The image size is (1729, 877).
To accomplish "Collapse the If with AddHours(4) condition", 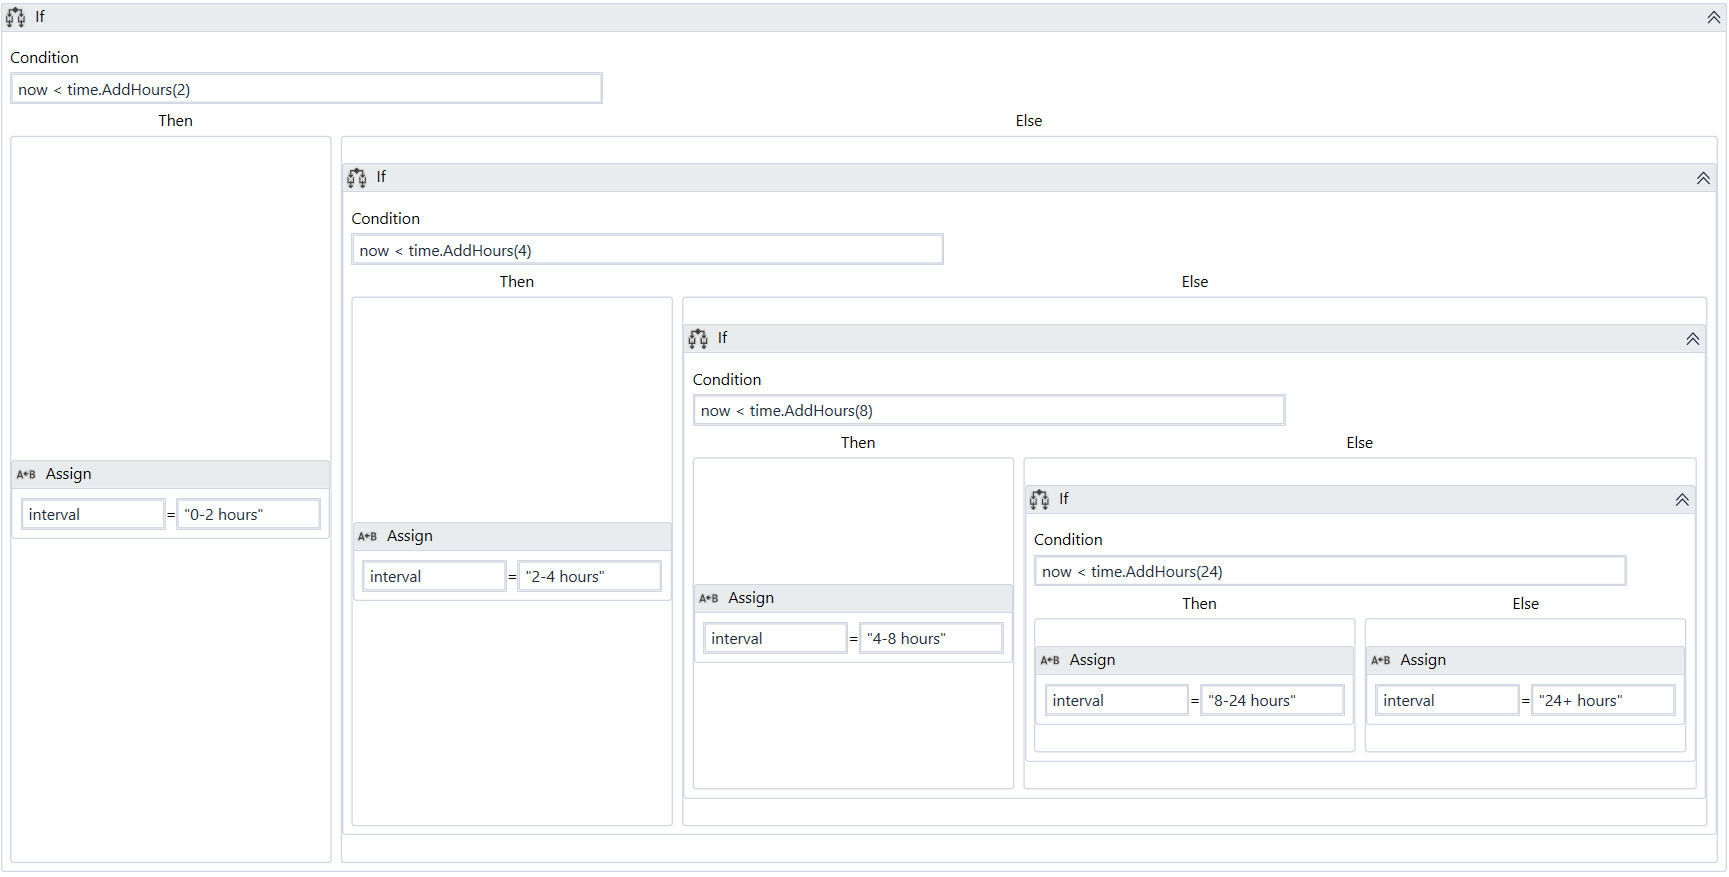I will pyautogui.click(x=1702, y=179).
